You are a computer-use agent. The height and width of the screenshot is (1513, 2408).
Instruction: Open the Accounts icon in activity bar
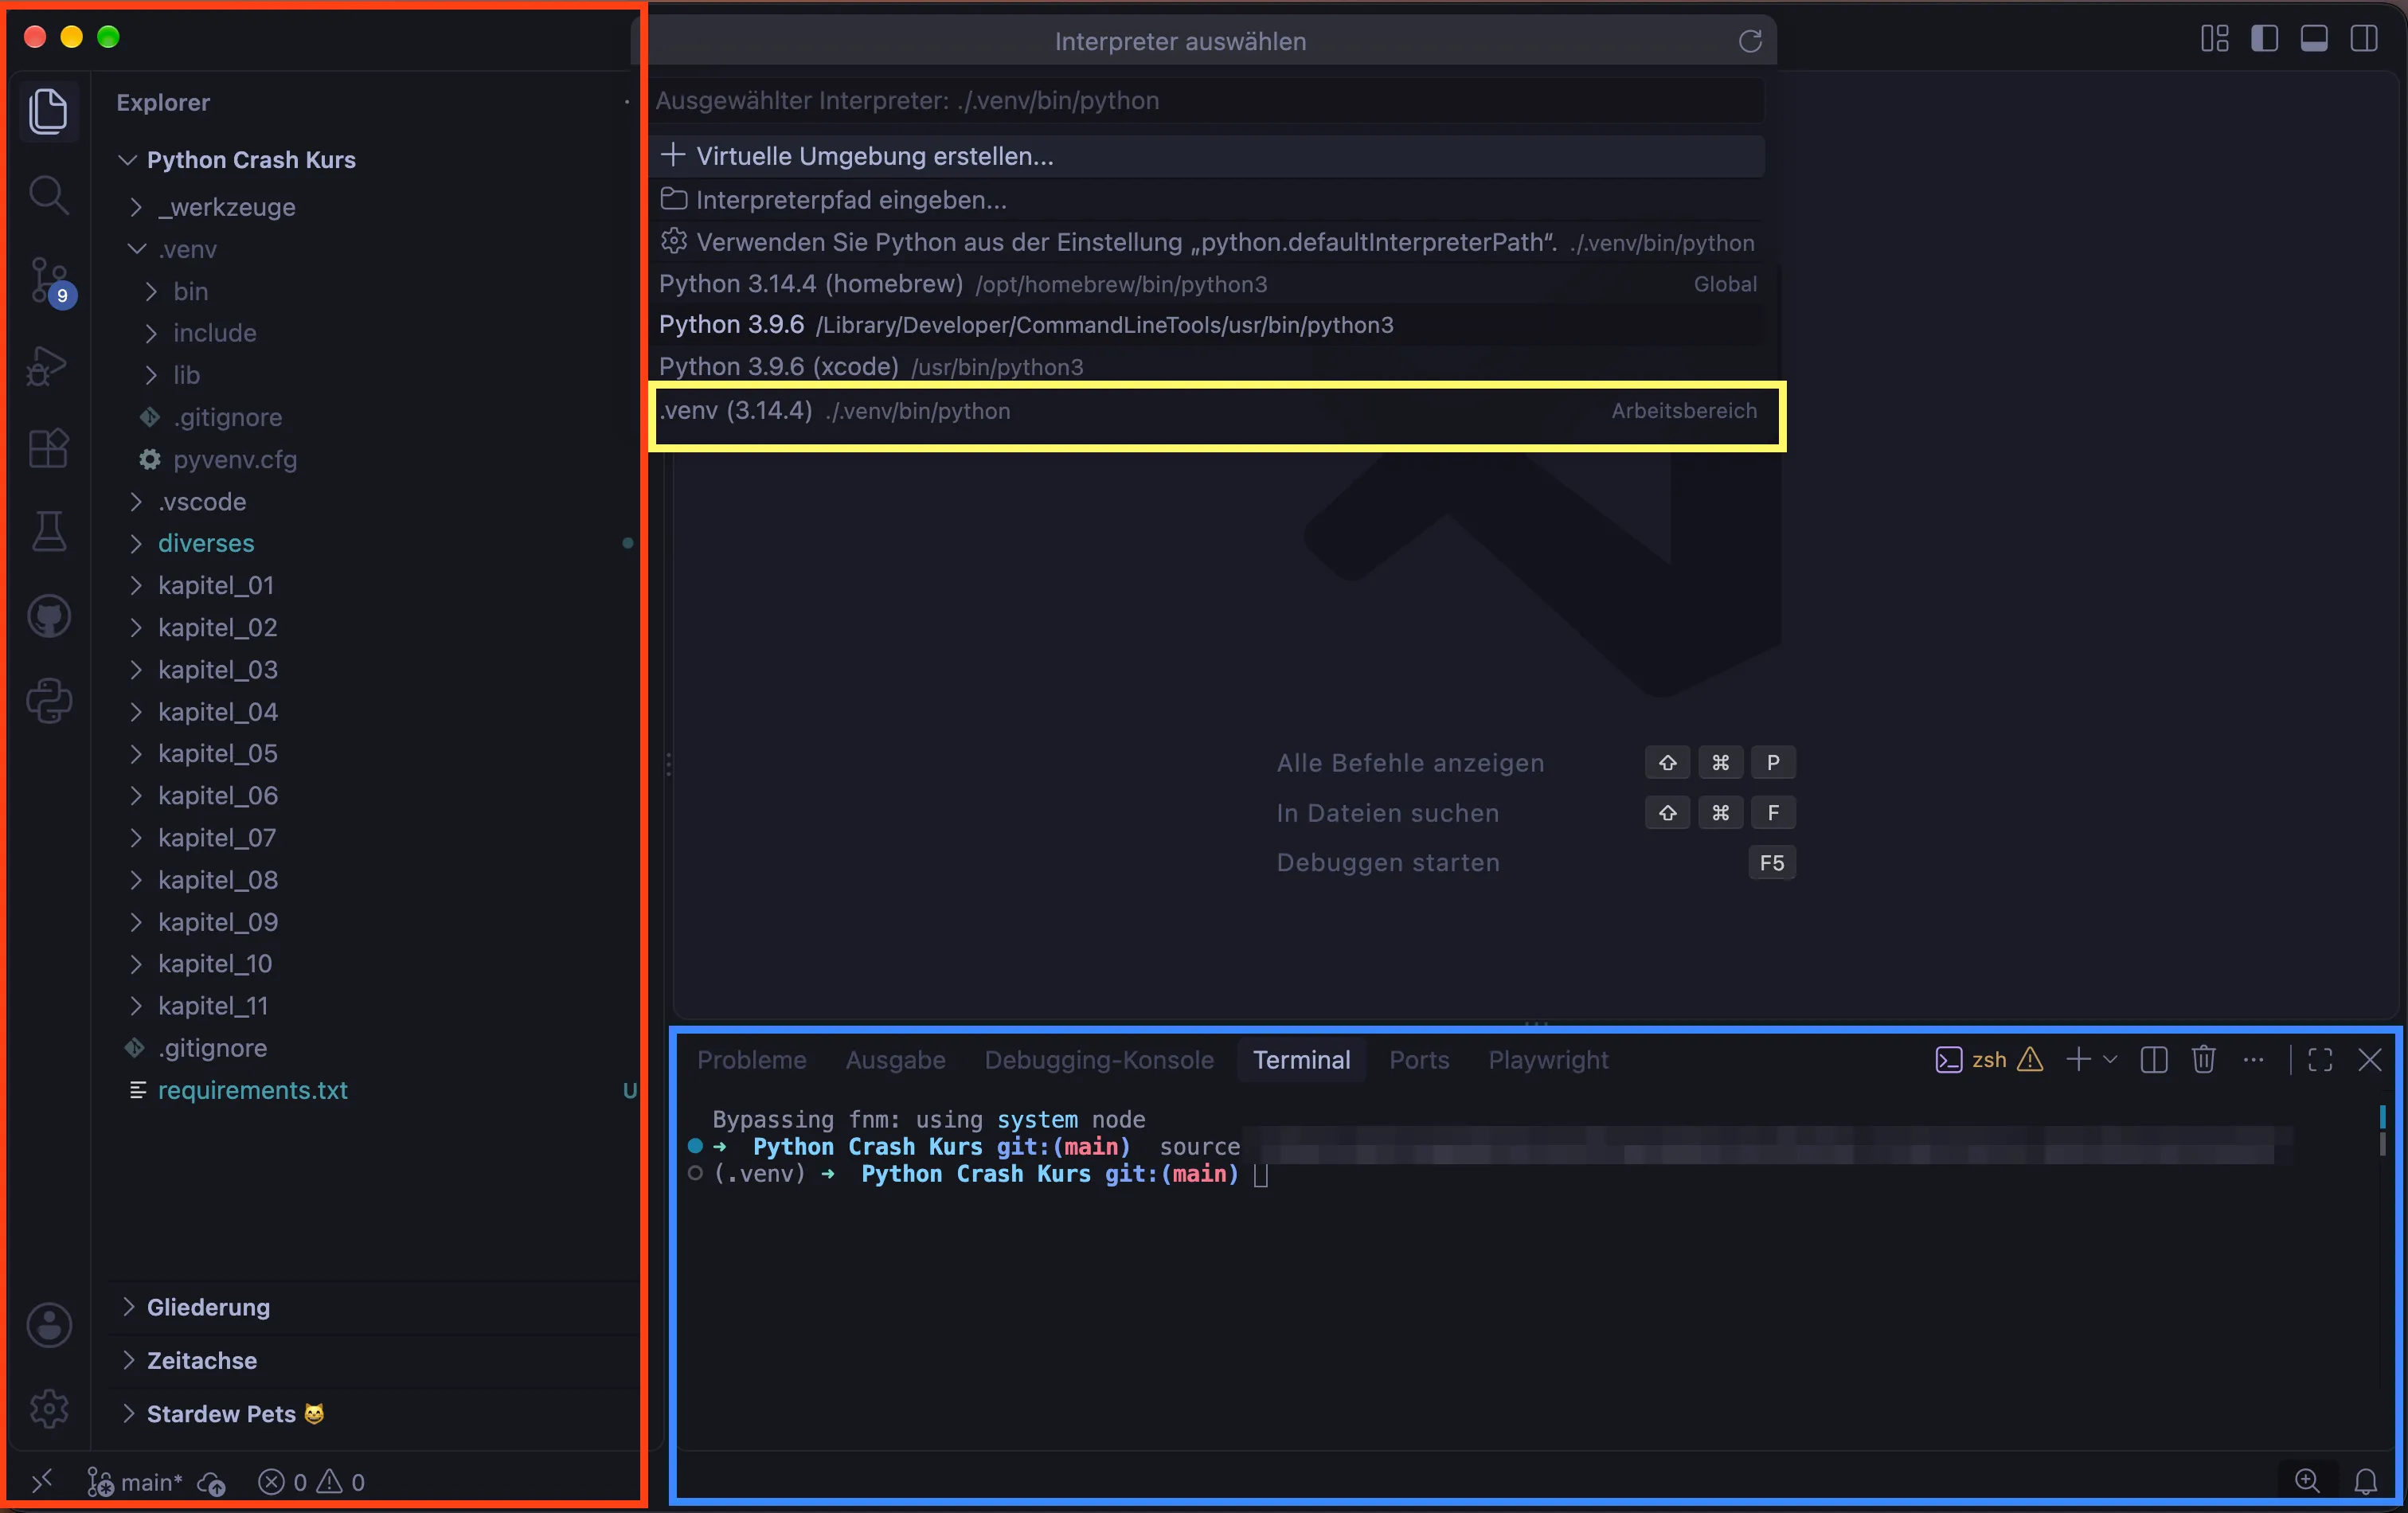[48, 1325]
